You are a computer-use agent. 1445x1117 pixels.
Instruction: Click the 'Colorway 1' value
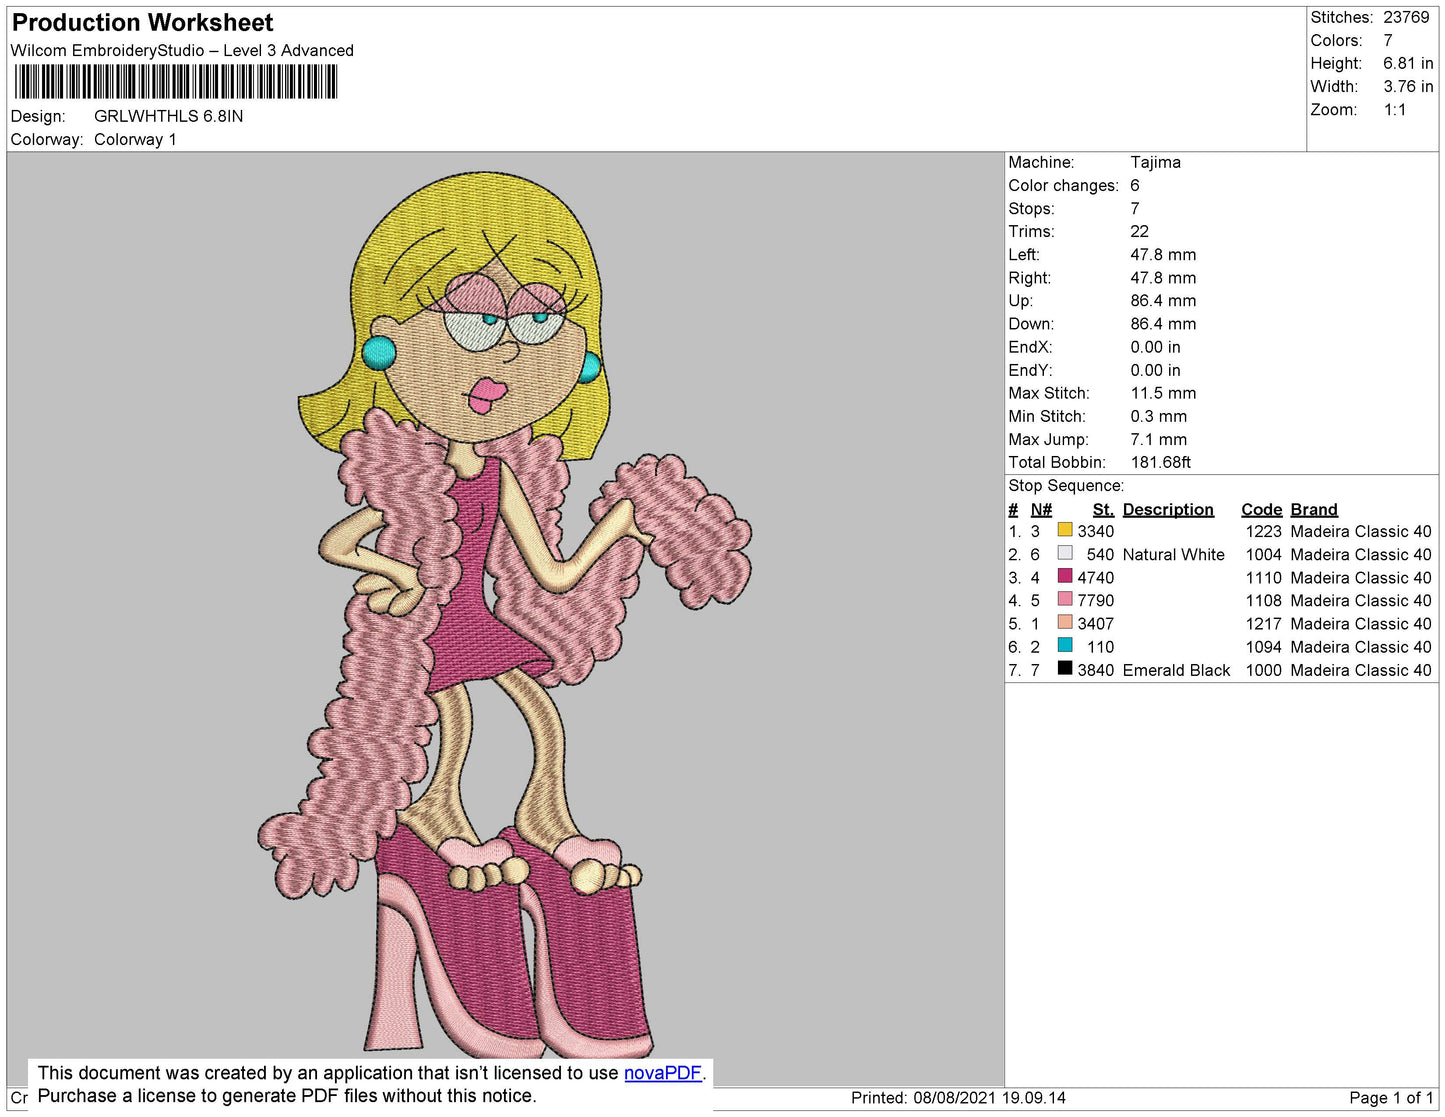click(x=135, y=139)
